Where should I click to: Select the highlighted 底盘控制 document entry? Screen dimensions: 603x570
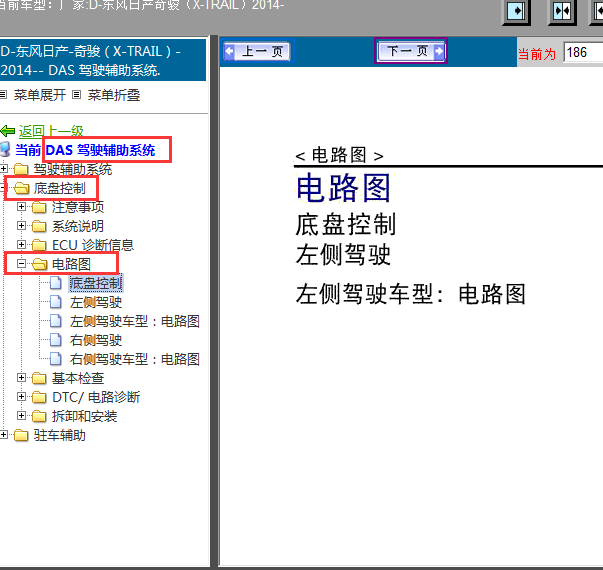pos(96,283)
